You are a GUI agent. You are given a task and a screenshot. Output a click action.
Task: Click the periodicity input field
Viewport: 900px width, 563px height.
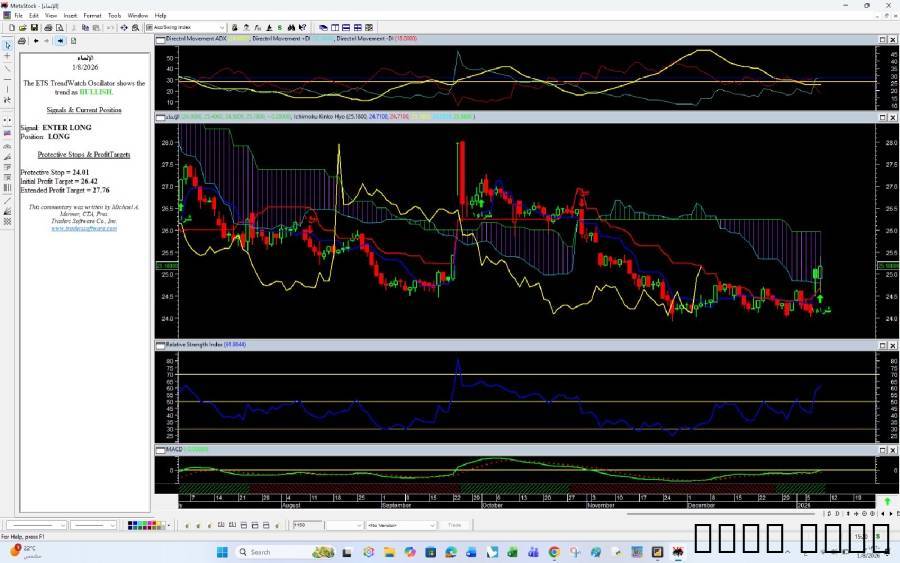pyautogui.click(x=307, y=525)
